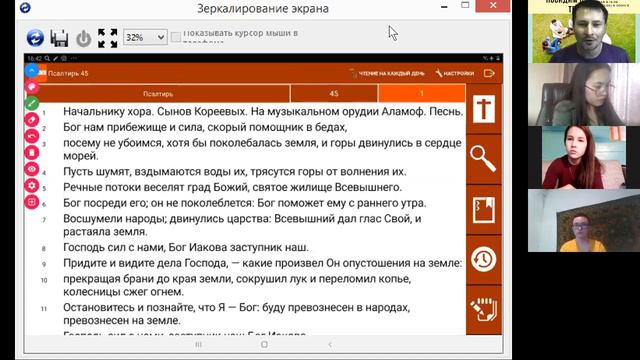This screenshot has height=360, width=640.
Task: Select the Псалтирь book tab
Action: [158, 94]
